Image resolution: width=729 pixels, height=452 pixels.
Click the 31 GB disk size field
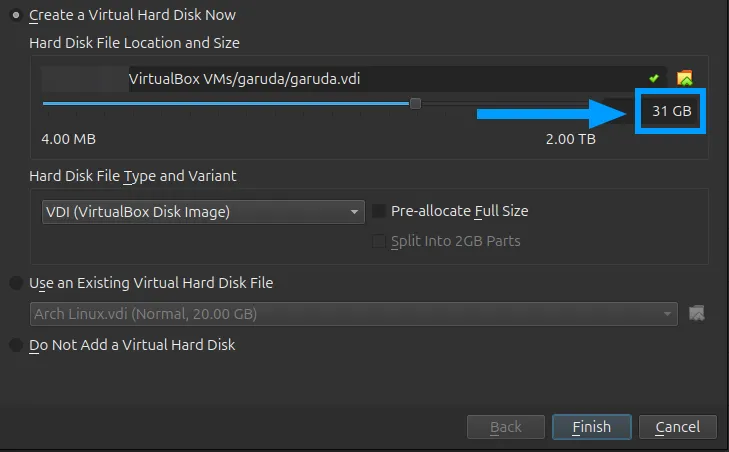670,111
